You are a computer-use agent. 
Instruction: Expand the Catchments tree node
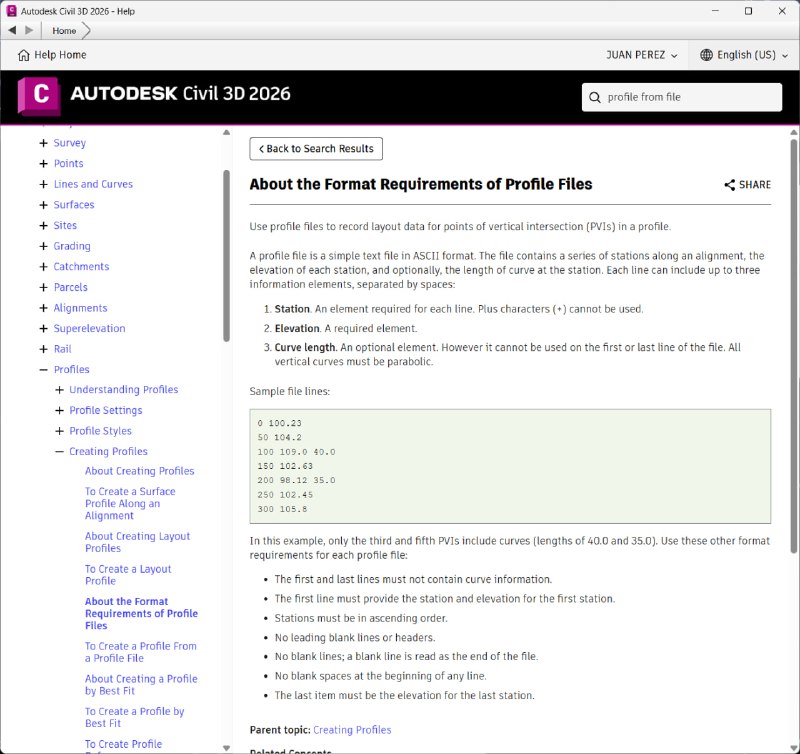pos(43,267)
